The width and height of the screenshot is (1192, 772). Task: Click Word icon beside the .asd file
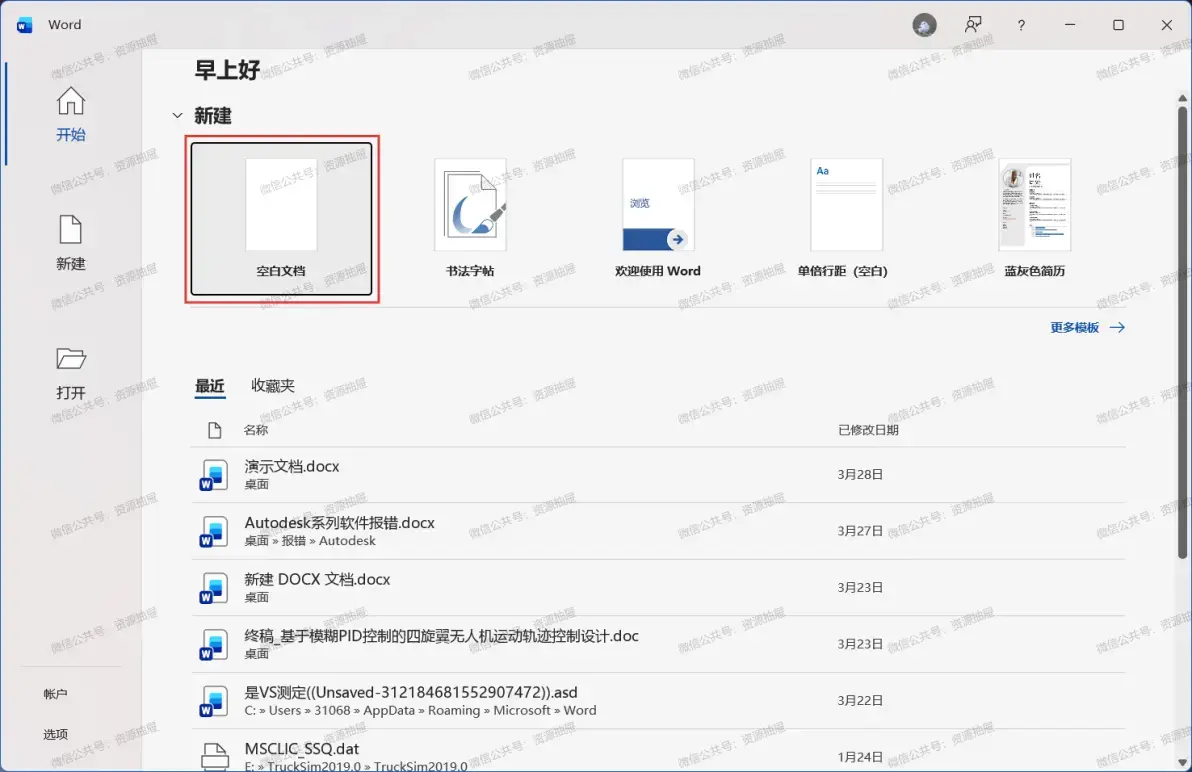214,701
